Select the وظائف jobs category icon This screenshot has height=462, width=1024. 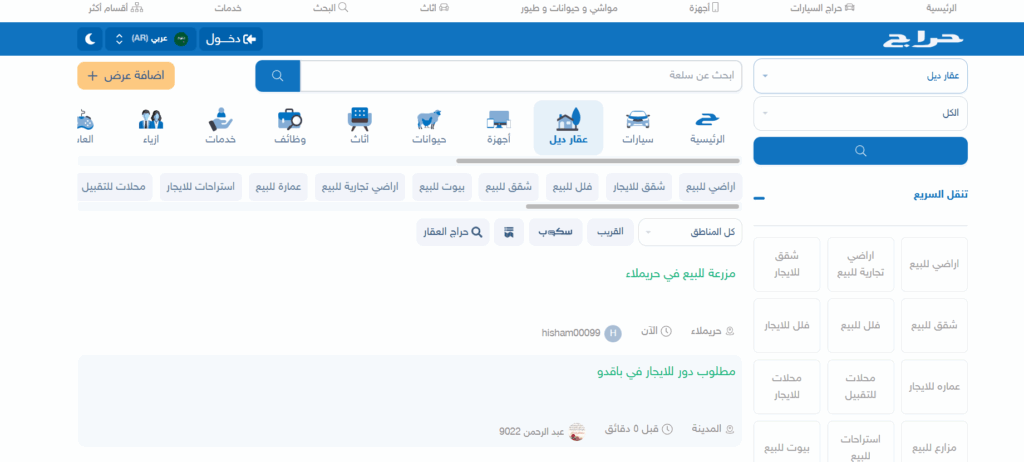coord(290,128)
